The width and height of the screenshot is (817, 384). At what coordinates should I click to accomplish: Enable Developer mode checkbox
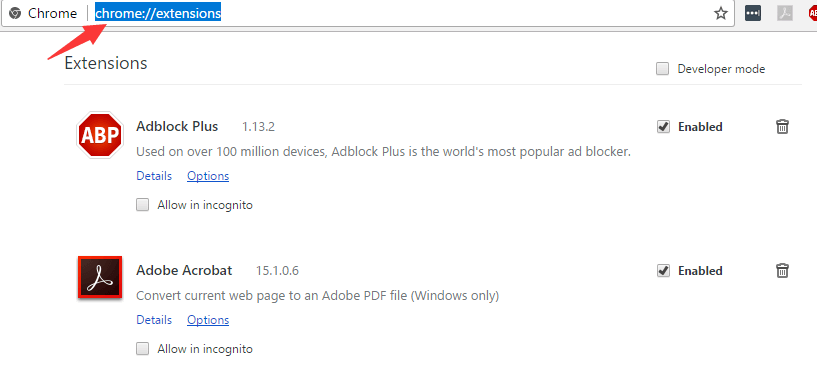pos(662,69)
